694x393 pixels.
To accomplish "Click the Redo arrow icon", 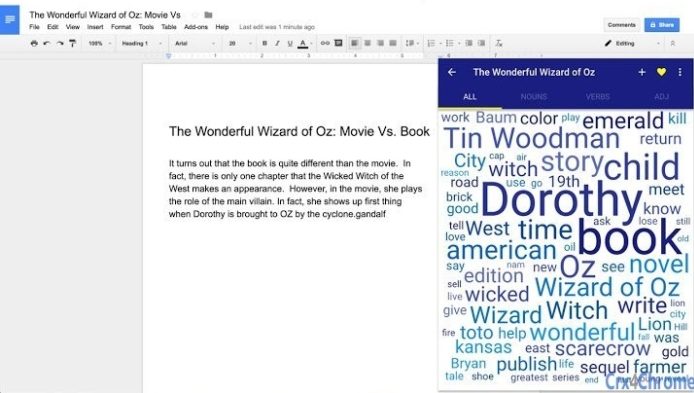I will coord(60,43).
